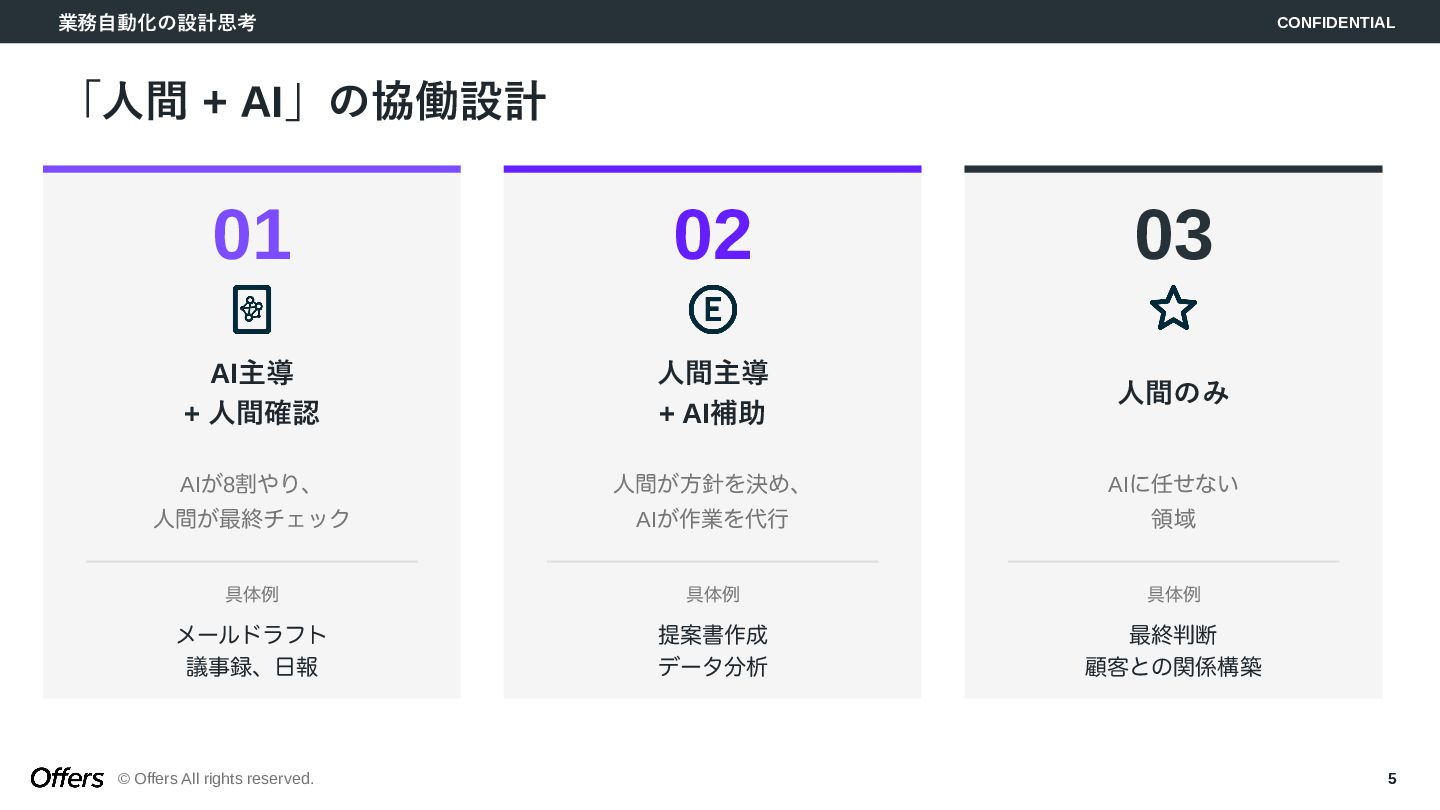Click the star icon in card 03
1440x810 pixels.
click(x=1173, y=308)
